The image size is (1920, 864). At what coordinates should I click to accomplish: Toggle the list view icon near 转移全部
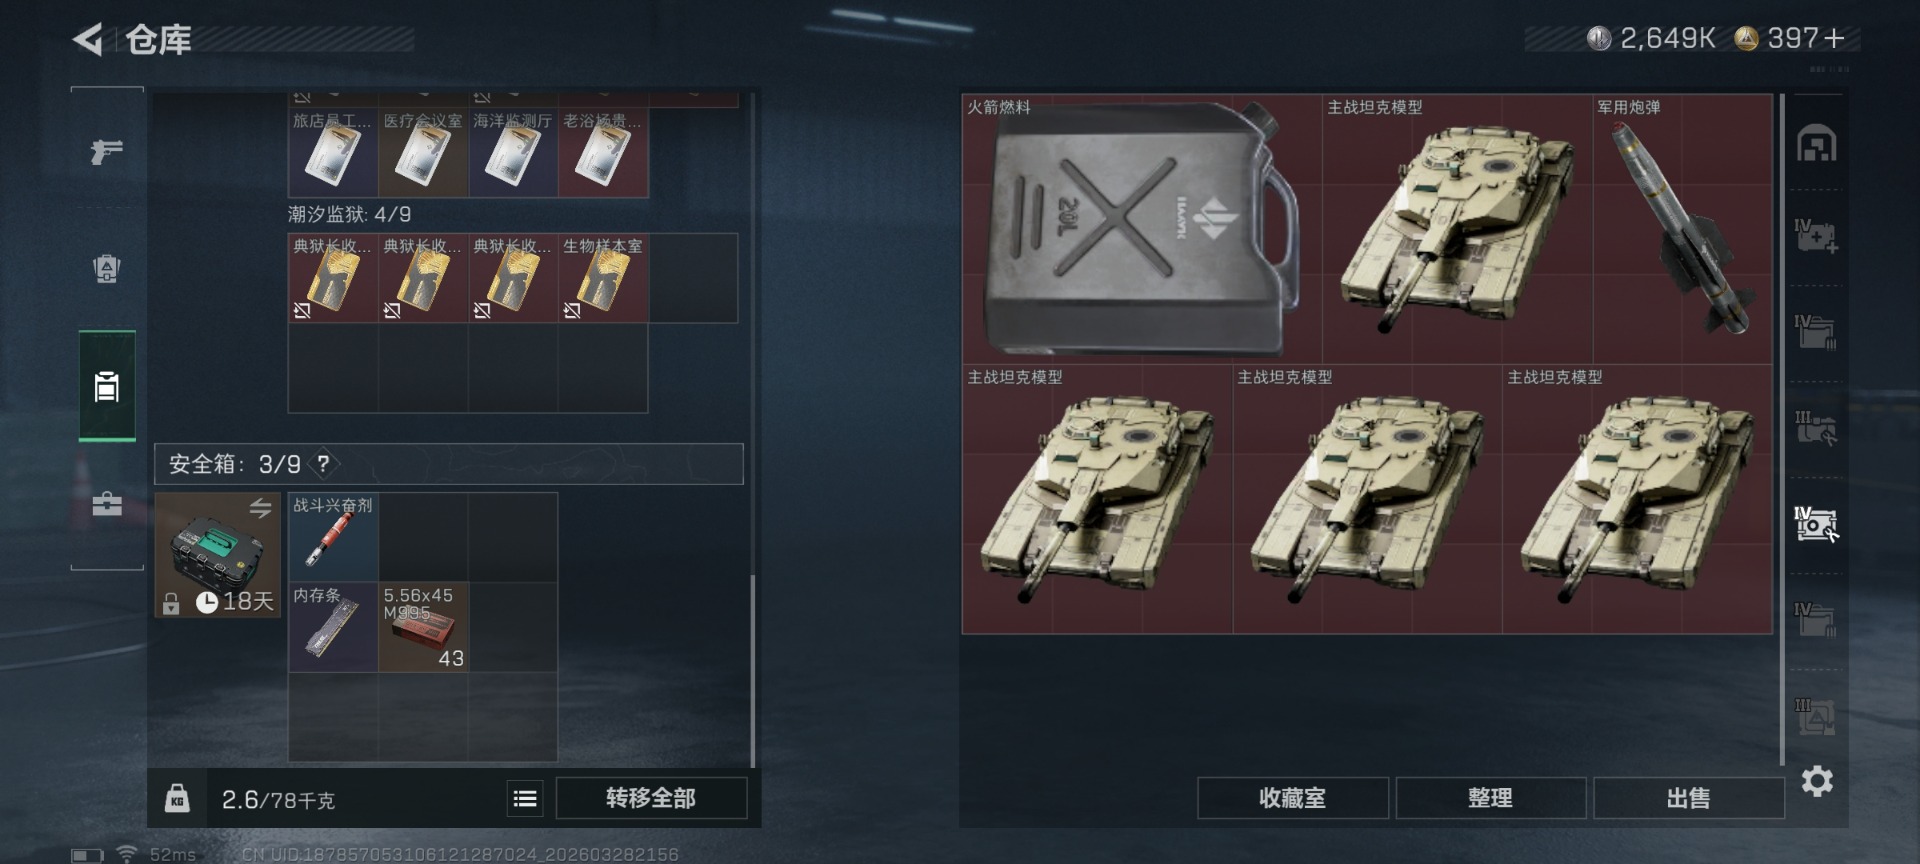coord(525,798)
